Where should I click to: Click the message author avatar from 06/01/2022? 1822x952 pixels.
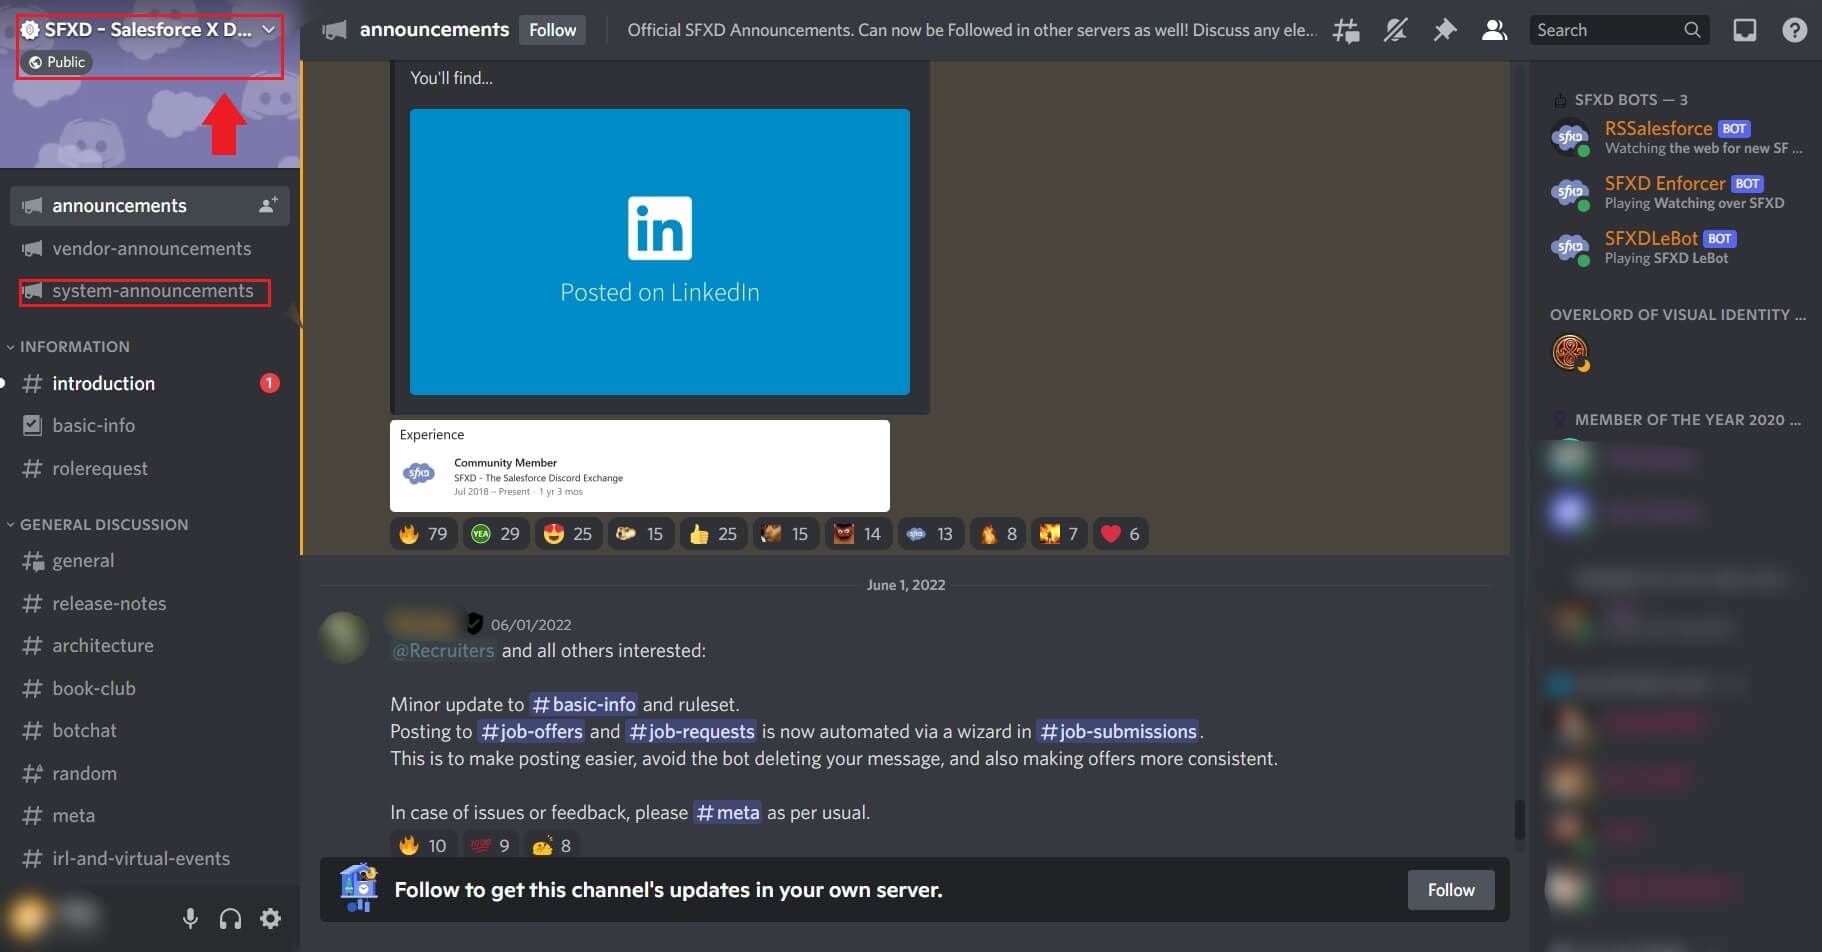[343, 637]
